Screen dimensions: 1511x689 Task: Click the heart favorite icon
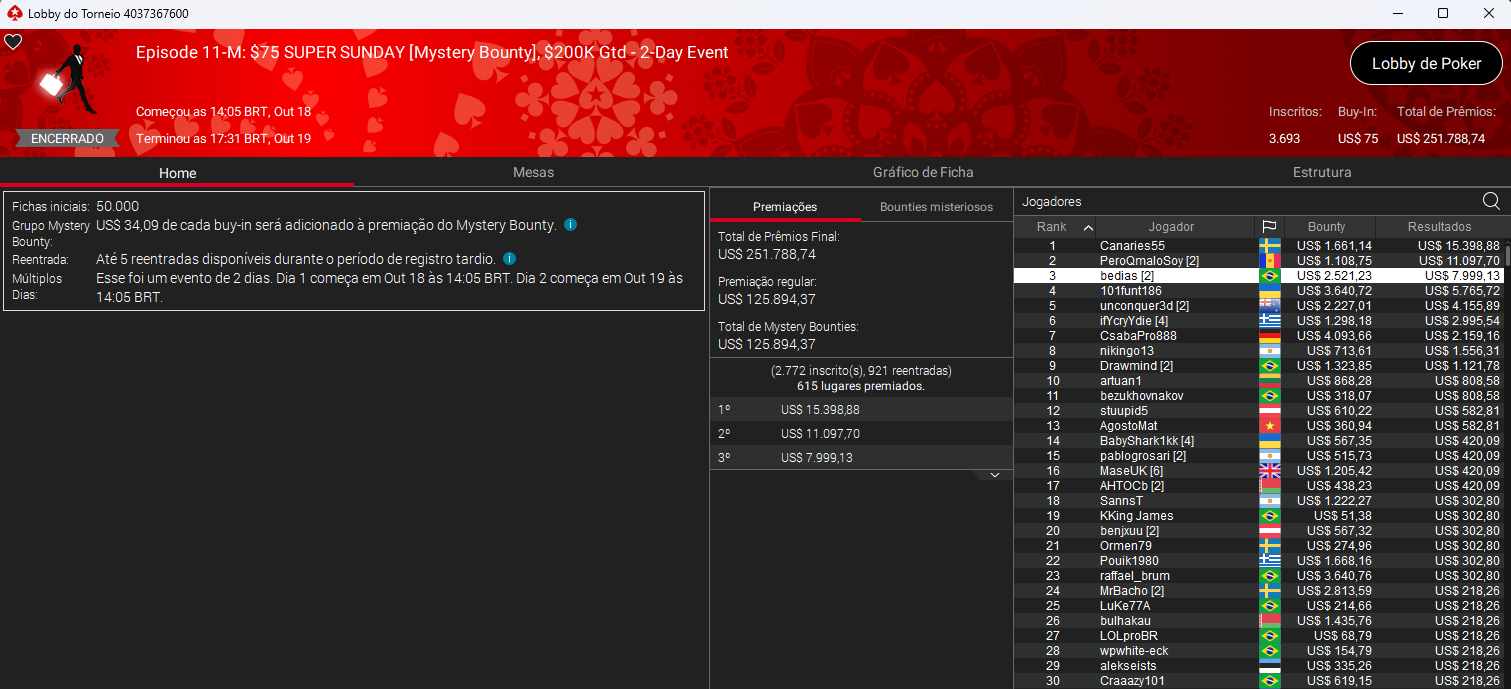click(x=13, y=42)
